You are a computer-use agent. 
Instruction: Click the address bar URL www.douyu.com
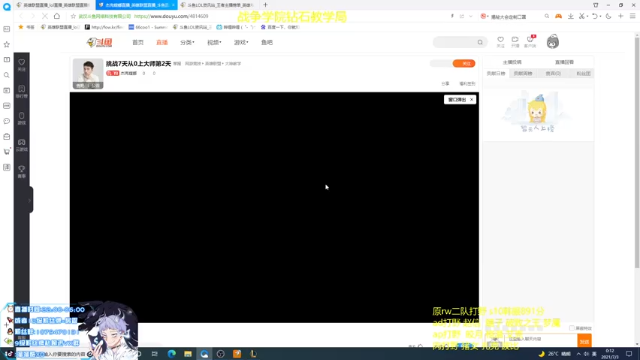pos(172,16)
